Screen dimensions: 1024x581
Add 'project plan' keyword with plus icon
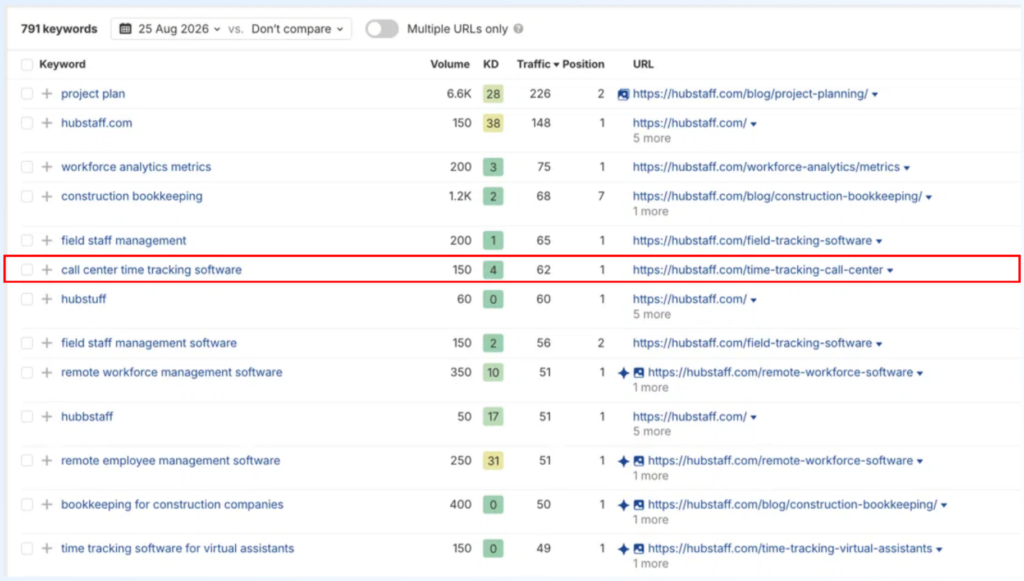(46, 94)
